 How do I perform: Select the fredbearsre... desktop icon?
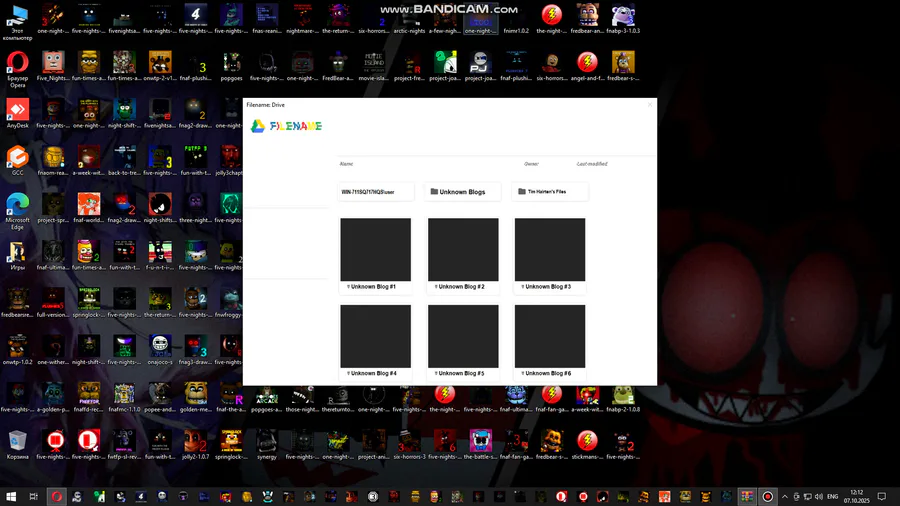(x=17, y=302)
